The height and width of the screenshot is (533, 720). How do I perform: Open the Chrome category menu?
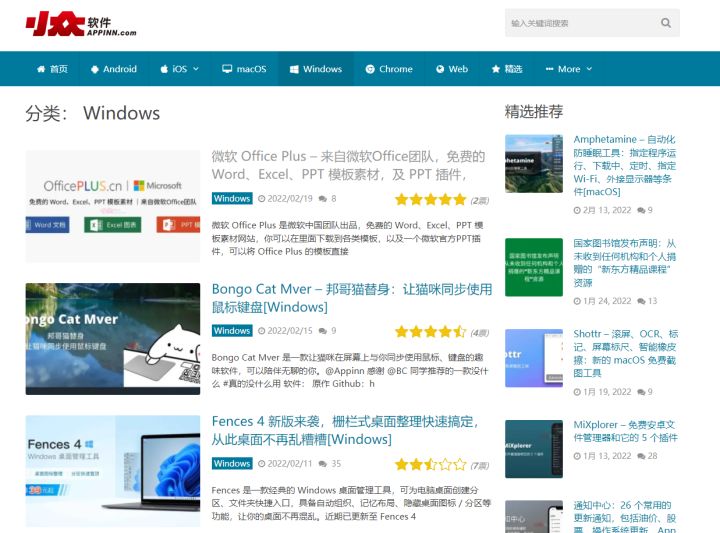[x=389, y=69]
